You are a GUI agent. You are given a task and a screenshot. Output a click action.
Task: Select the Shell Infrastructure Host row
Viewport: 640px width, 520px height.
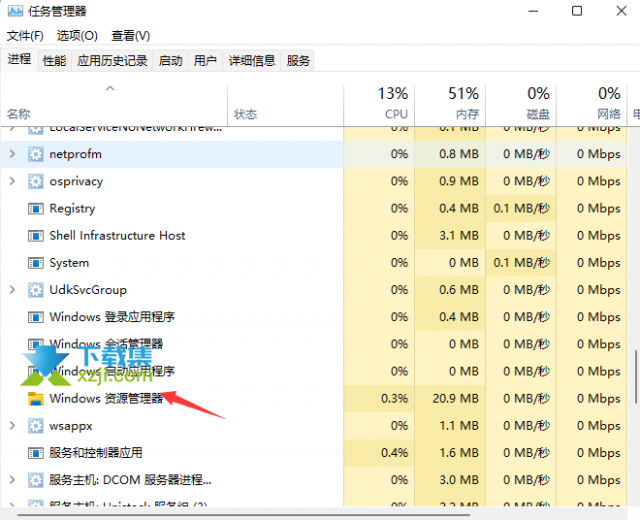point(313,236)
